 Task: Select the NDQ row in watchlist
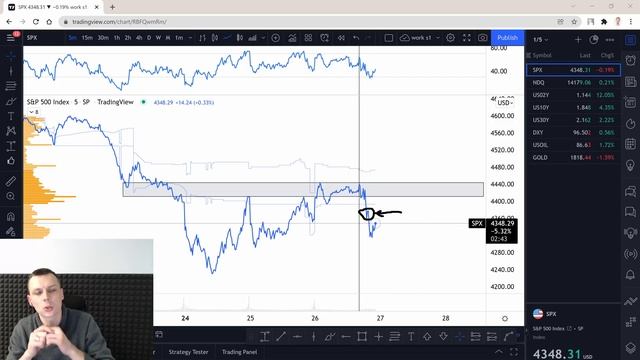(573, 82)
